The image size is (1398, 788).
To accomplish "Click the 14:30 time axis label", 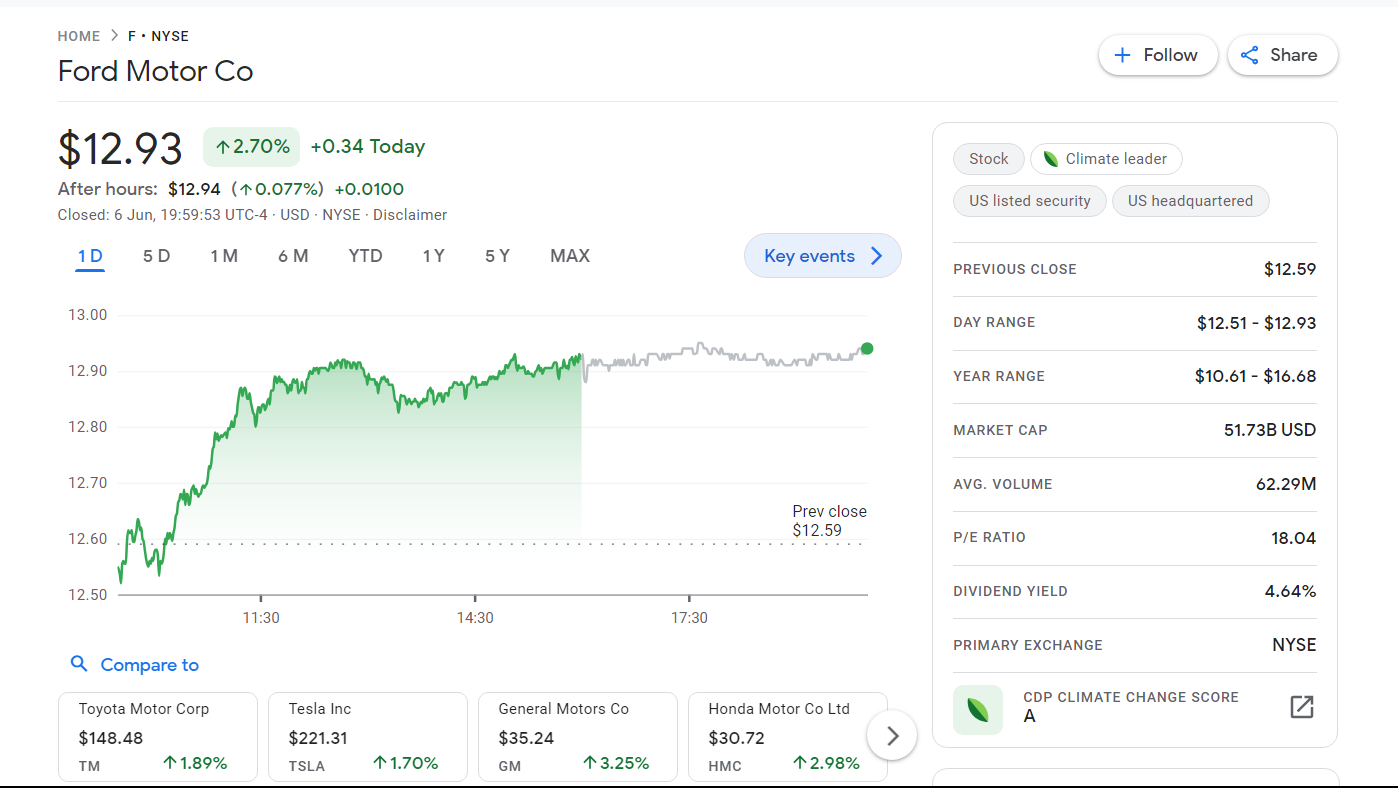I will (475, 618).
